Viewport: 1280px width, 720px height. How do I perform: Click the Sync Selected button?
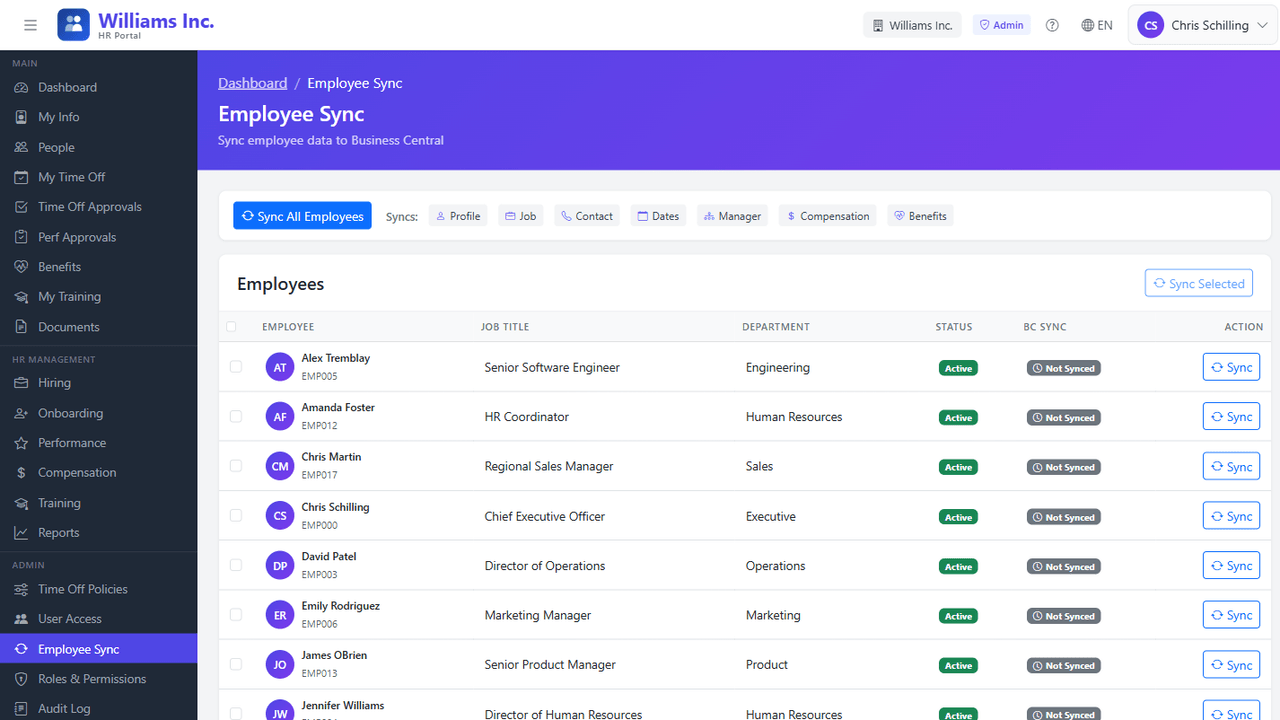click(1198, 284)
